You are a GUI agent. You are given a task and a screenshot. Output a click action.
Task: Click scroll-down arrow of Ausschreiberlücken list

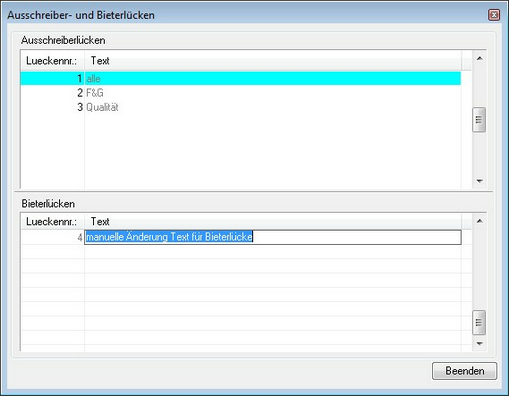[x=479, y=181]
